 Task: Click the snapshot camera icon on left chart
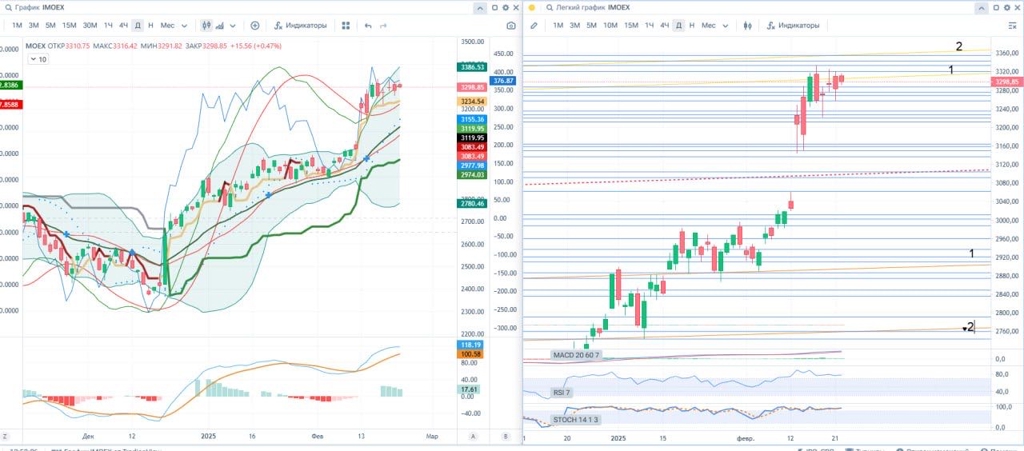pyautogui.click(x=511, y=25)
